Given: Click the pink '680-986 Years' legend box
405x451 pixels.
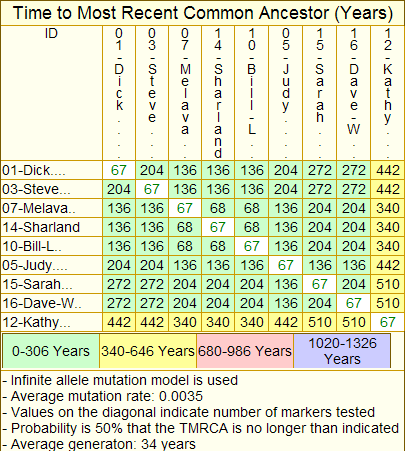Looking at the screenshot, I should pos(245,351).
